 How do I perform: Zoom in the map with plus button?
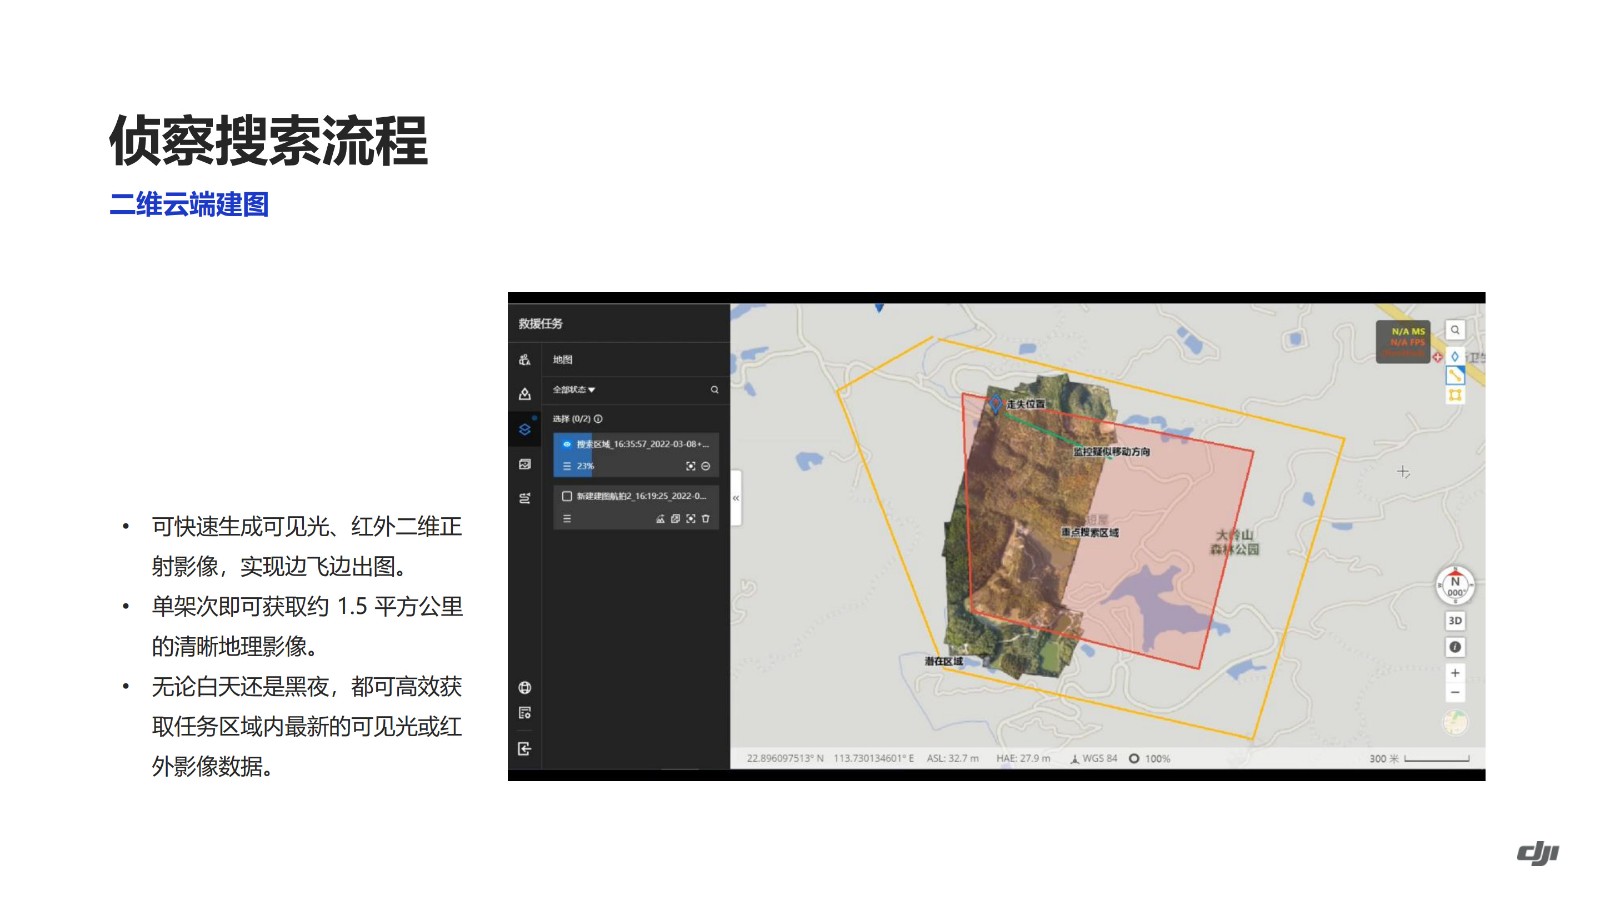pyautogui.click(x=1455, y=673)
